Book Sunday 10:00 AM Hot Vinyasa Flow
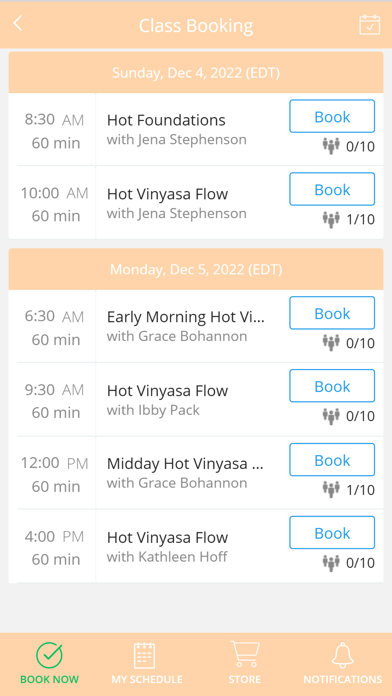The height and width of the screenshot is (696, 392). 332,189
